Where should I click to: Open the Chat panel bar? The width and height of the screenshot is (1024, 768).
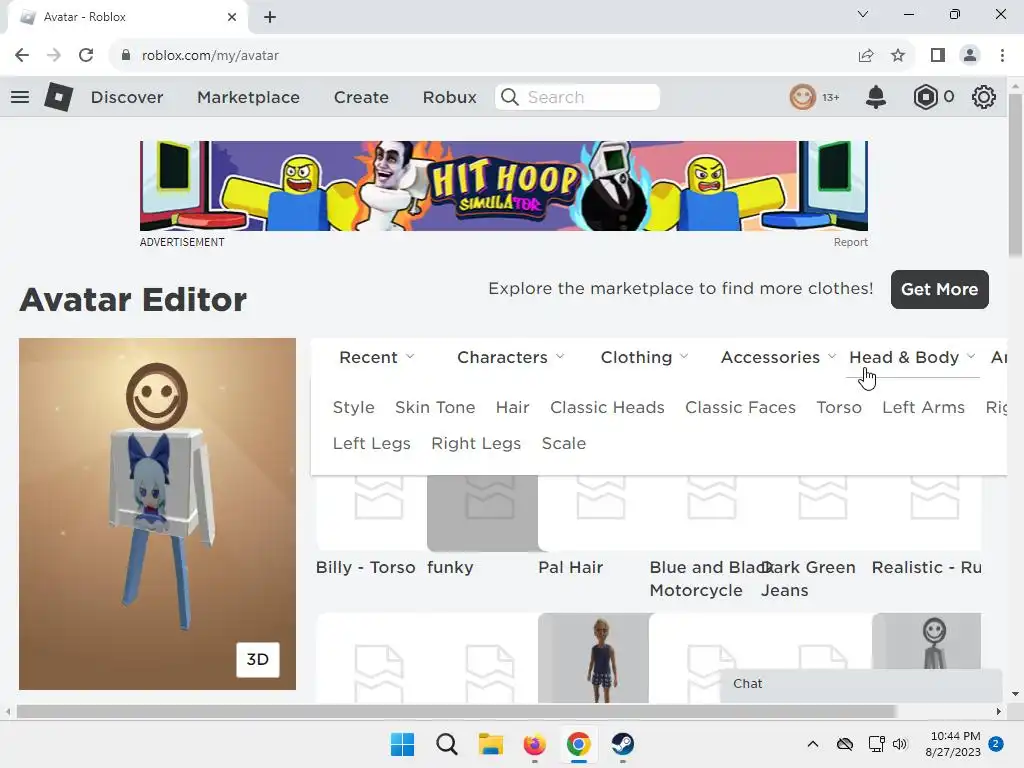[861, 684]
